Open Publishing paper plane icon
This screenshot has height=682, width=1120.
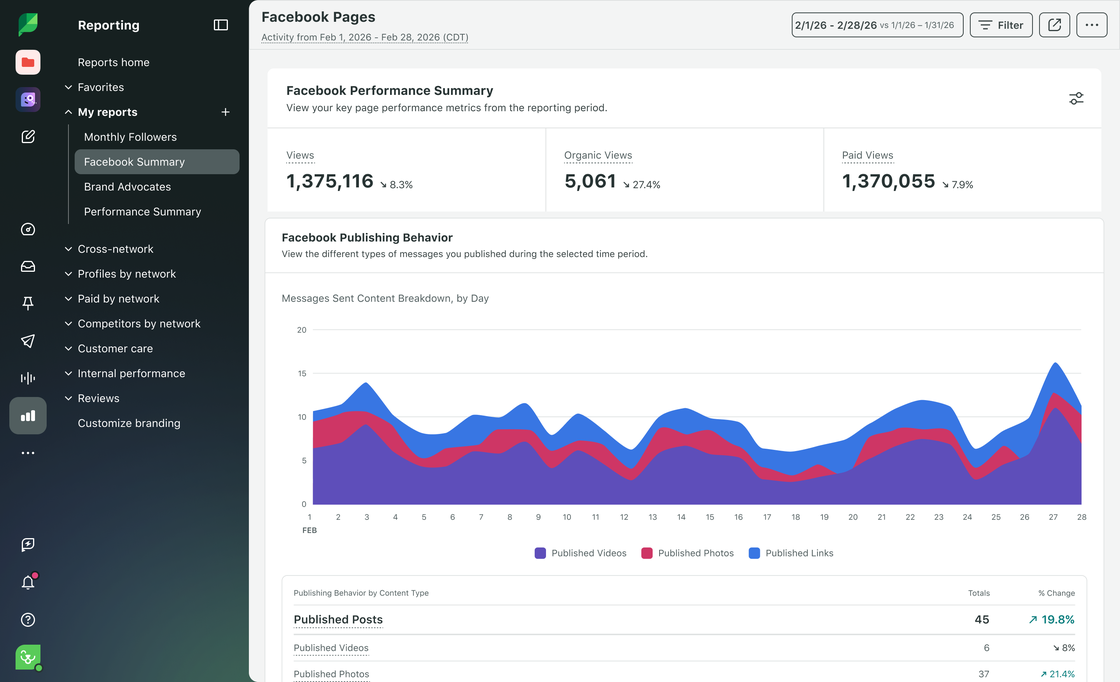pyautogui.click(x=28, y=341)
